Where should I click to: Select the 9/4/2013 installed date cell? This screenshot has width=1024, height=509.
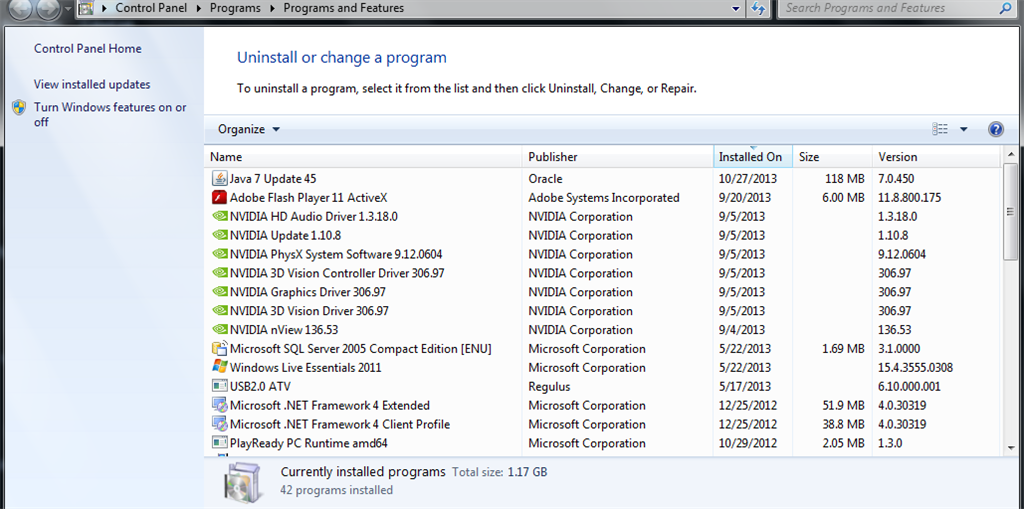[x=742, y=330]
